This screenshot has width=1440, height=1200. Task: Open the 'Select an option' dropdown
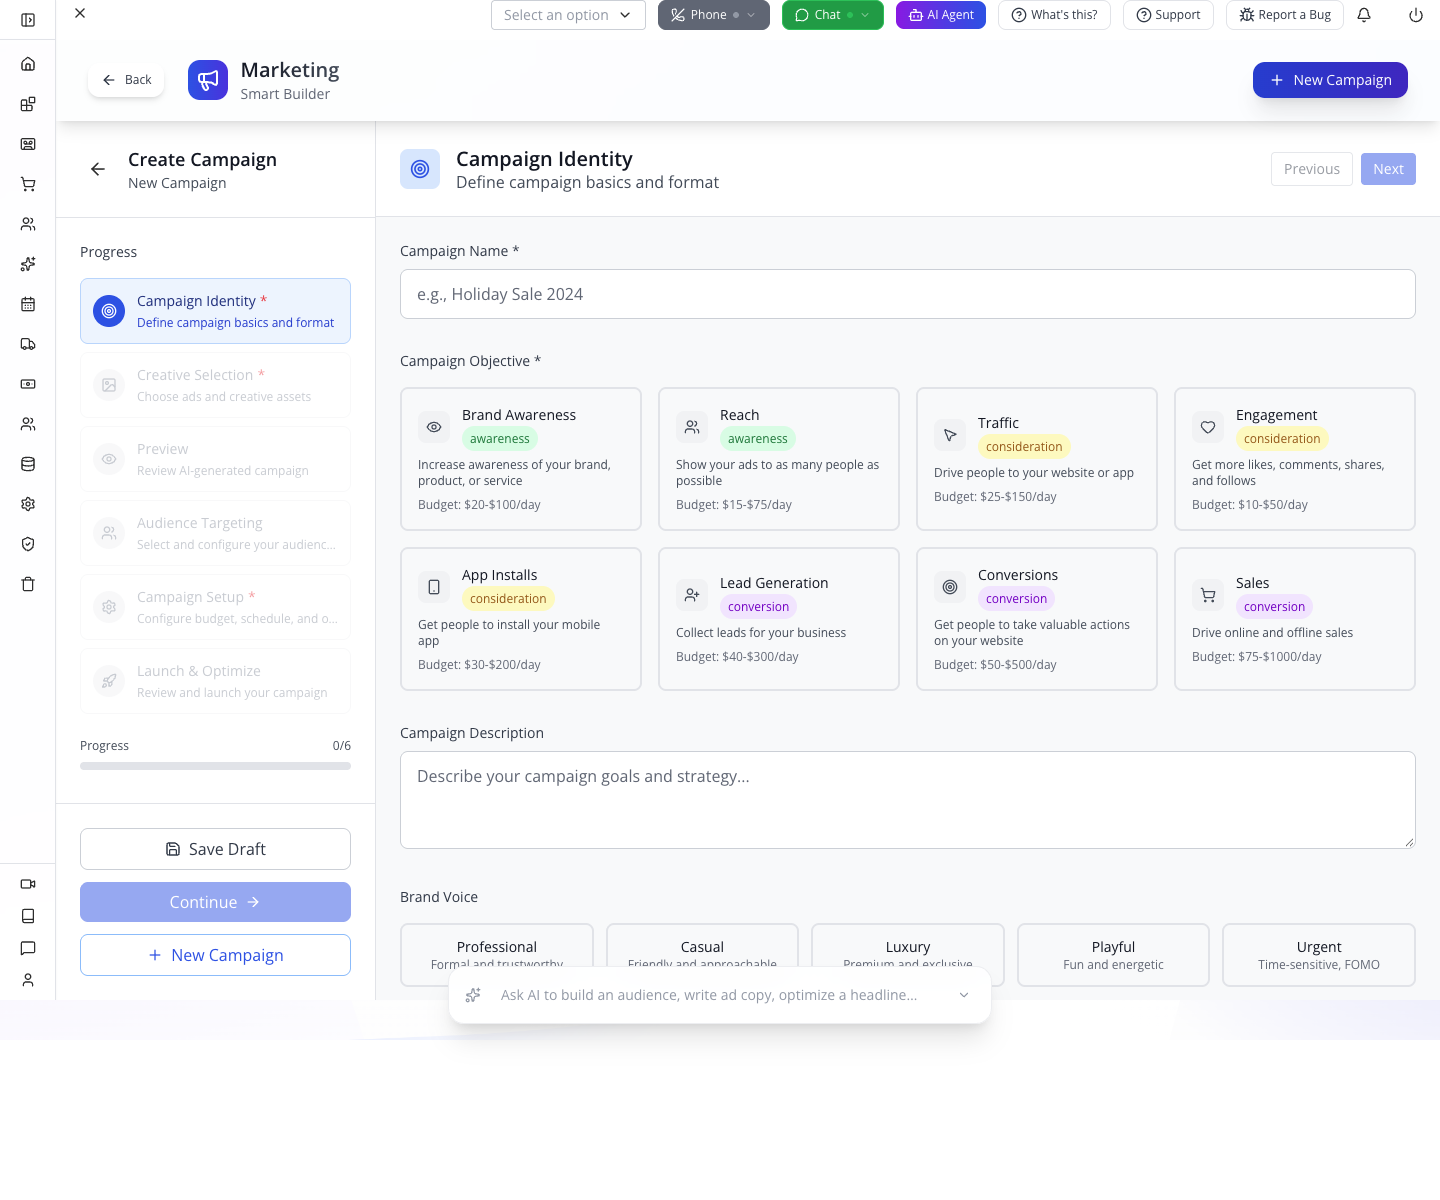pyautogui.click(x=568, y=15)
